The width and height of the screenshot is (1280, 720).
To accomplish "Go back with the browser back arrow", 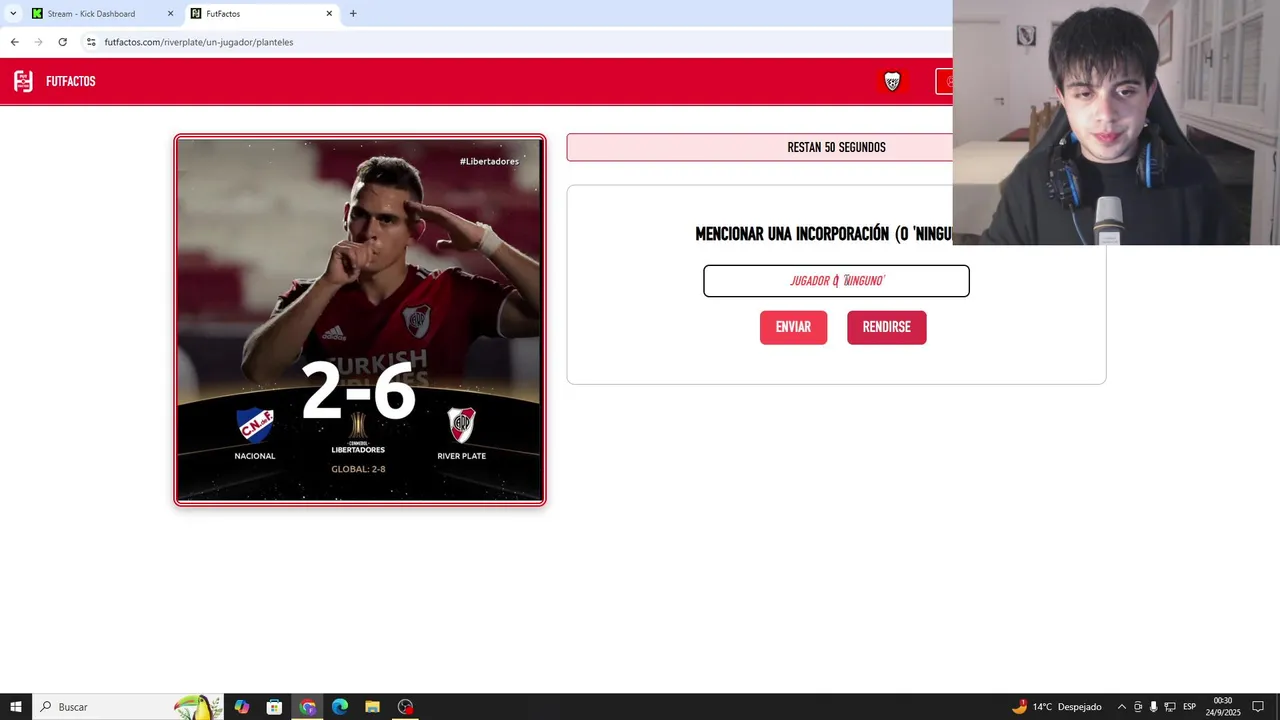I will [x=14, y=42].
